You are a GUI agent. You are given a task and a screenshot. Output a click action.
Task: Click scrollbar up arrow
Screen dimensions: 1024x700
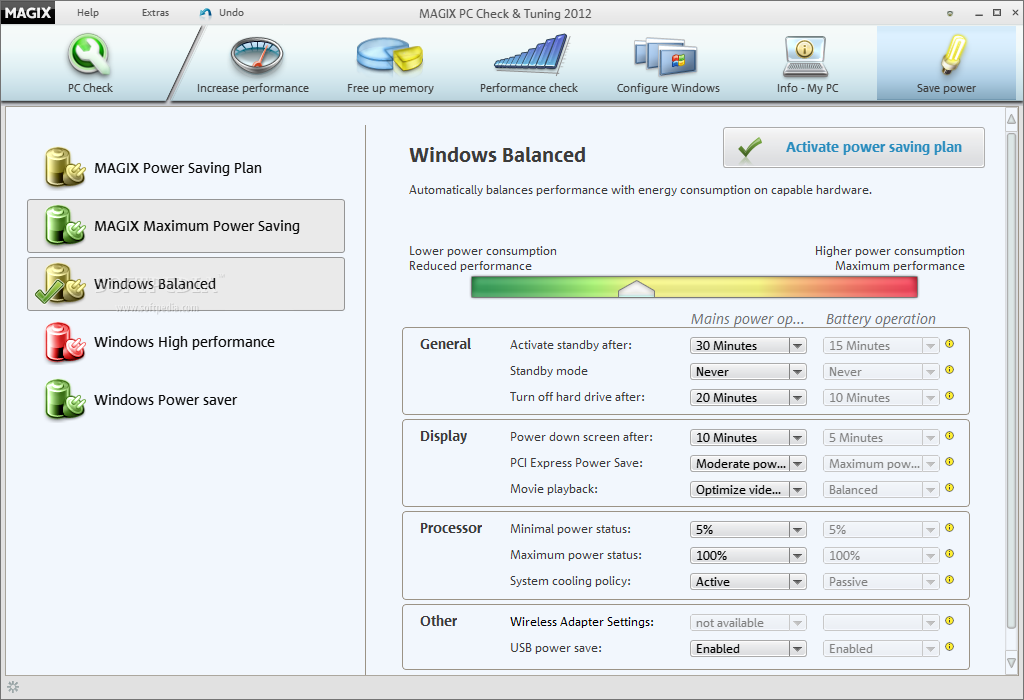[1011, 119]
